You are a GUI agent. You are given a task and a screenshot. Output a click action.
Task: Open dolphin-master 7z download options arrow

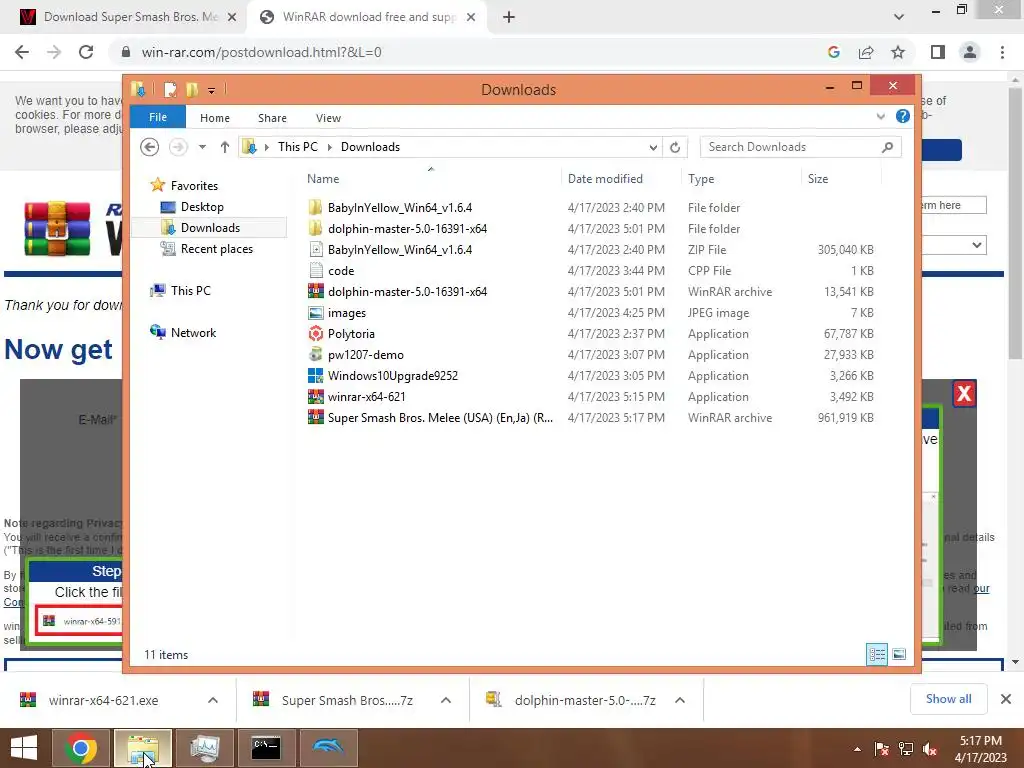pos(680,700)
